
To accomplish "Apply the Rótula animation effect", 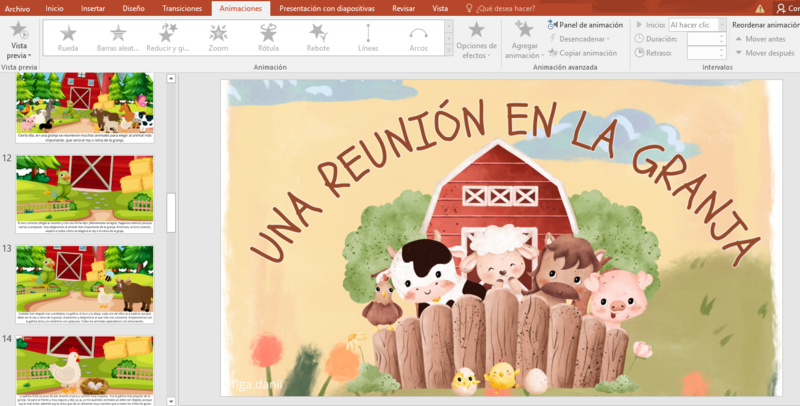I will pos(268,38).
